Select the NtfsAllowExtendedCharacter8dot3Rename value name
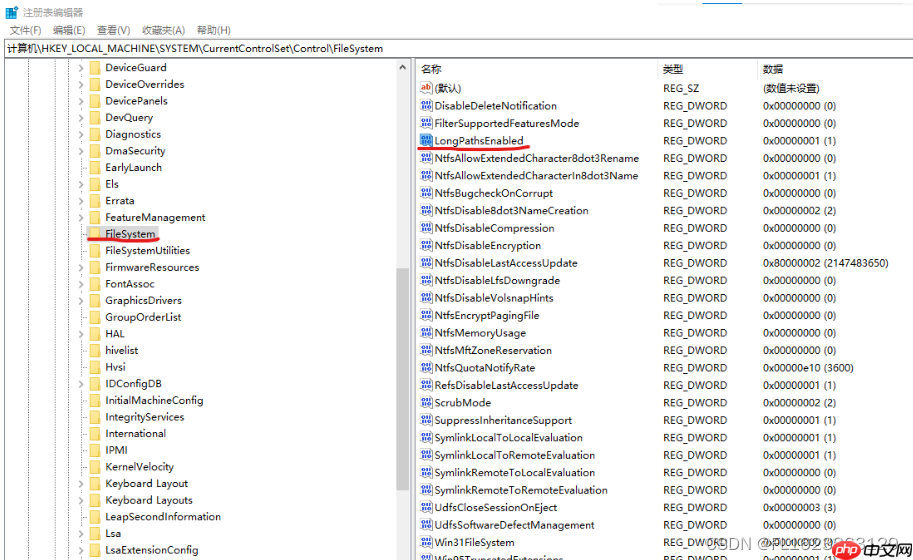913x560 pixels. coord(537,158)
